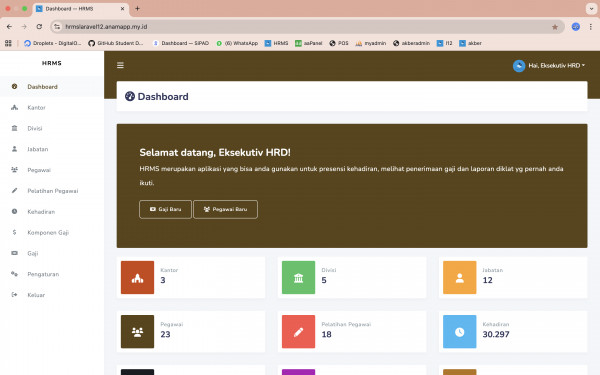Open the Kehadiran menu item
This screenshot has height=375, width=600.
[52, 212]
